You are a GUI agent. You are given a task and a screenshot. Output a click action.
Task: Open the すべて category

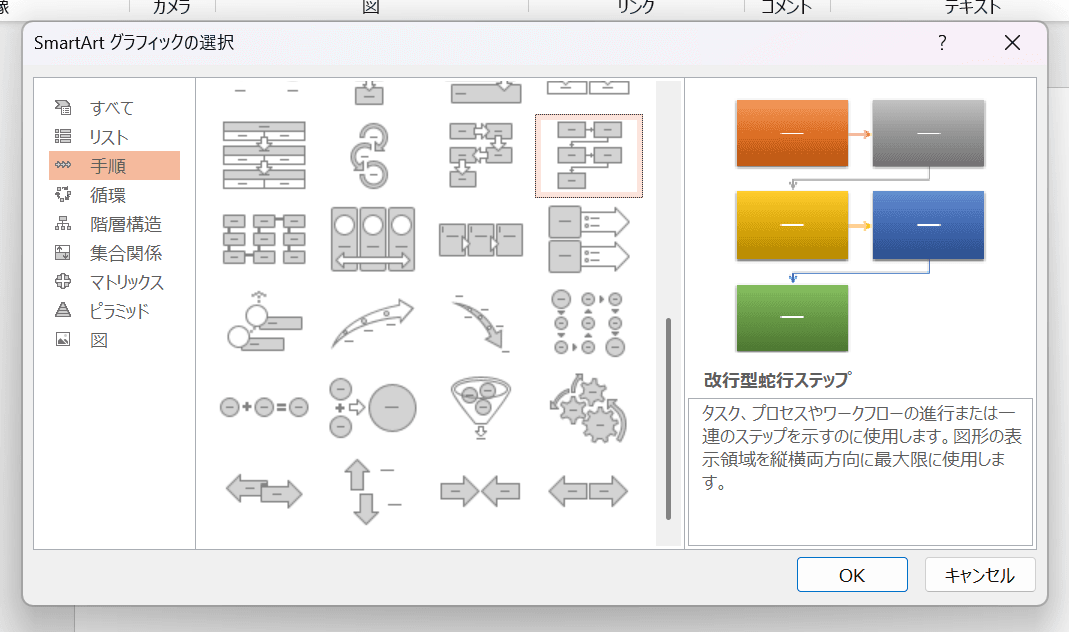click(x=111, y=108)
